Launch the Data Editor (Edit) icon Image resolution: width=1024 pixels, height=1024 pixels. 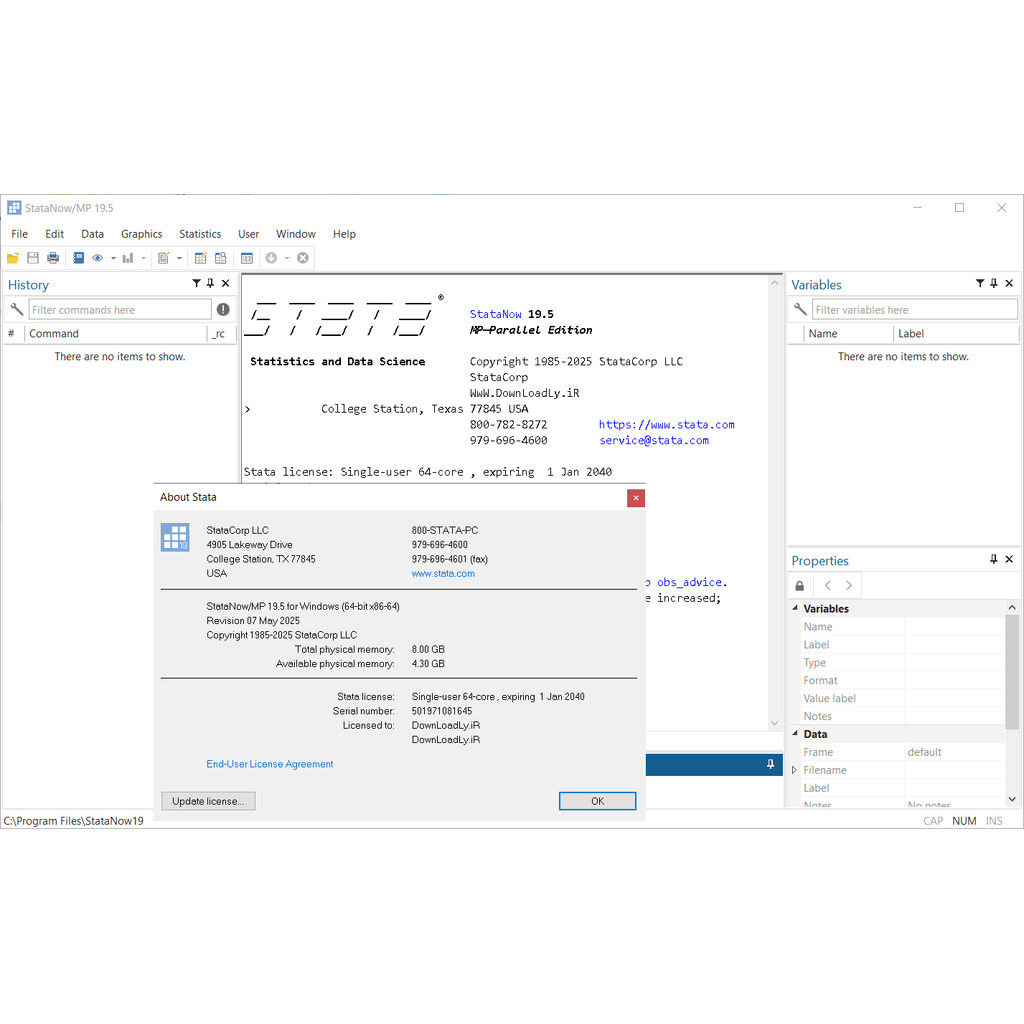click(200, 258)
